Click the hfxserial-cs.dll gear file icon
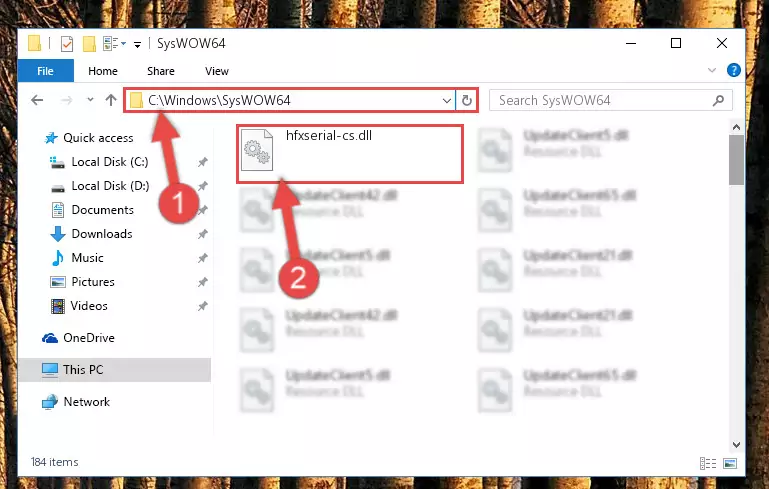The image size is (769, 489). [x=257, y=150]
